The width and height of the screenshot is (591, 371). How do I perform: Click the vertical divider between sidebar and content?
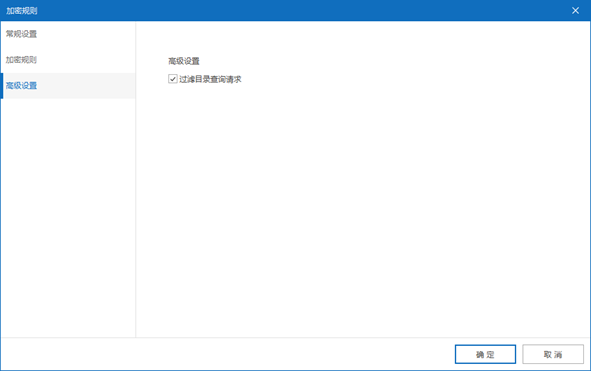[x=135, y=179]
